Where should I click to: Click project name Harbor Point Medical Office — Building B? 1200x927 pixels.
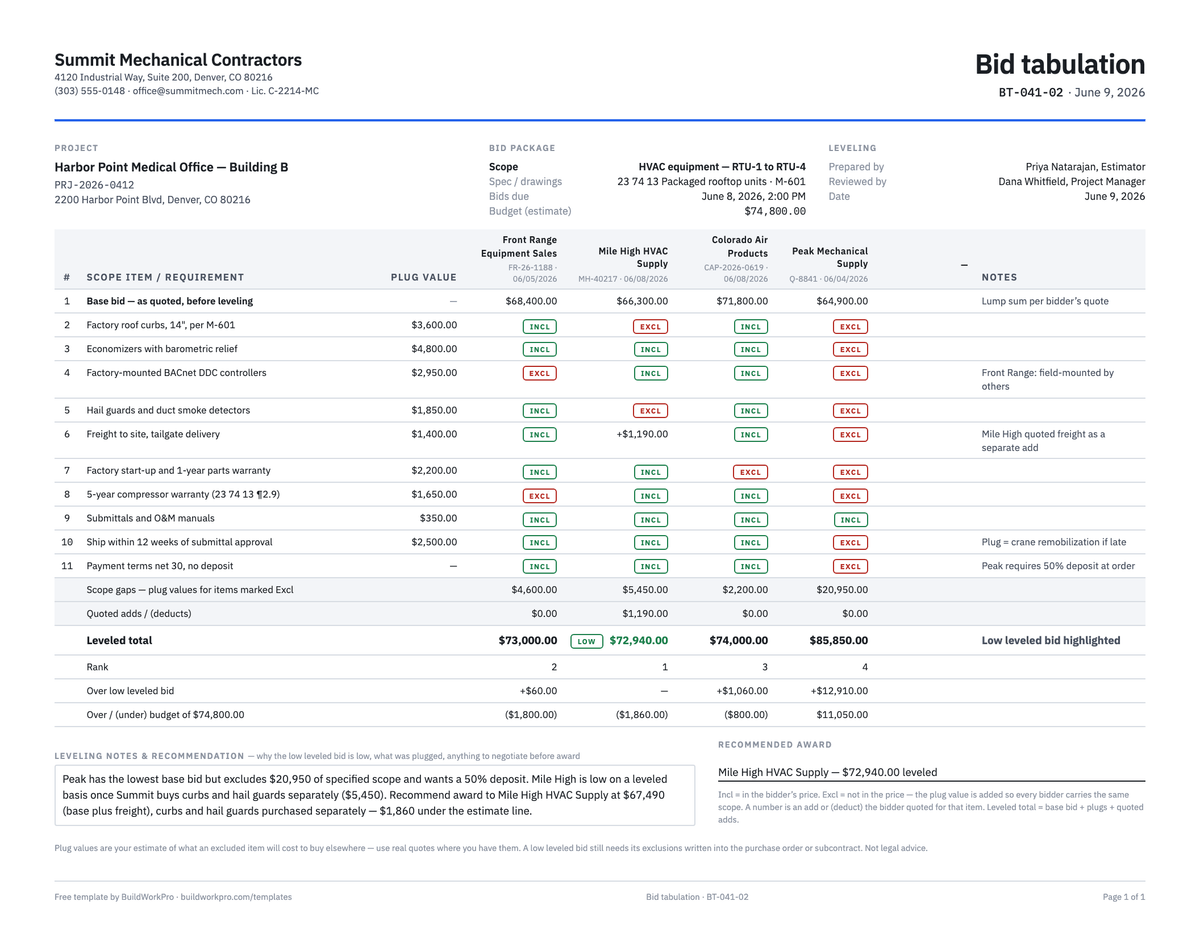click(x=171, y=167)
